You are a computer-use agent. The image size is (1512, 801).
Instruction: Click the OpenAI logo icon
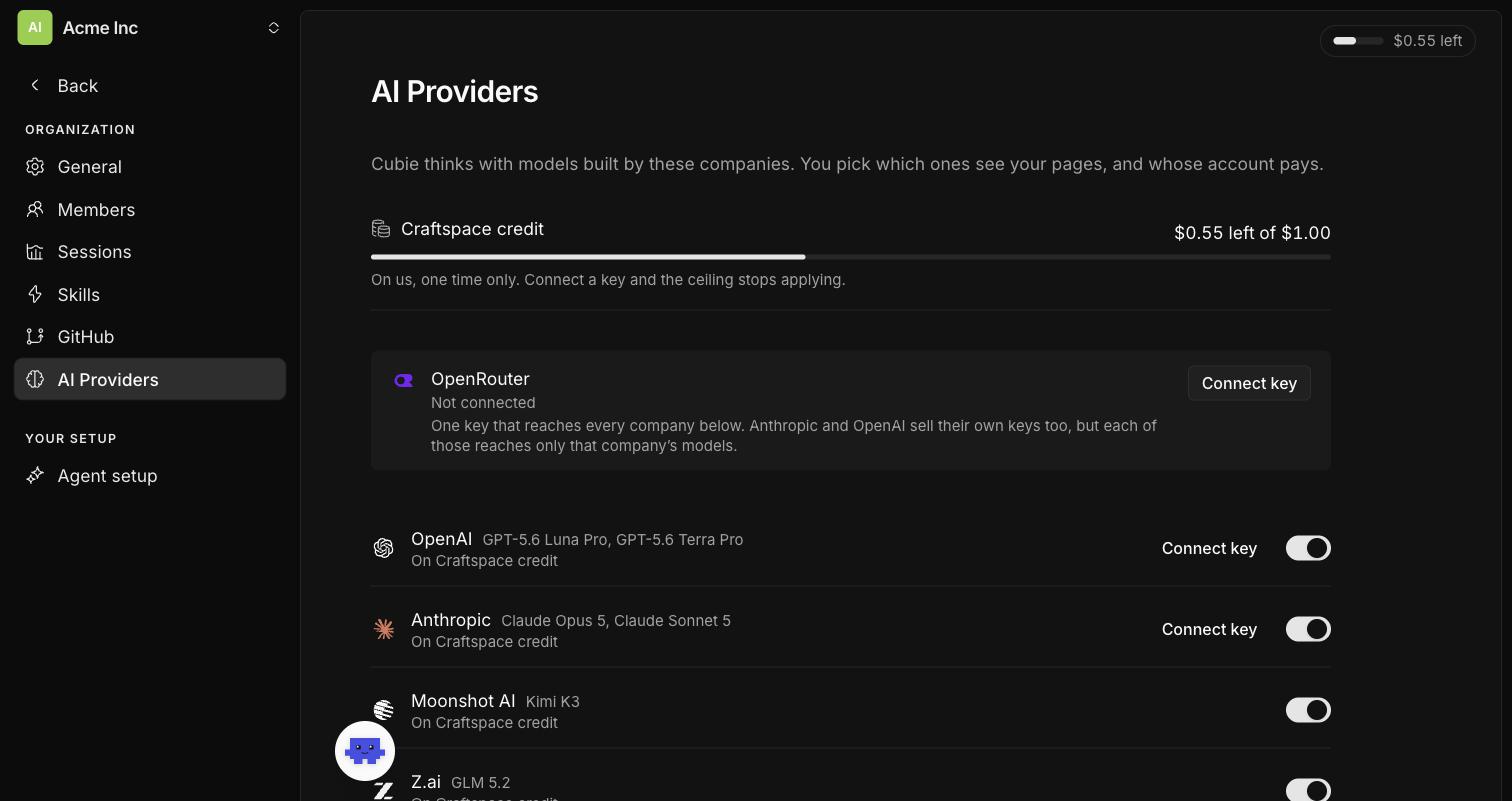pos(383,548)
